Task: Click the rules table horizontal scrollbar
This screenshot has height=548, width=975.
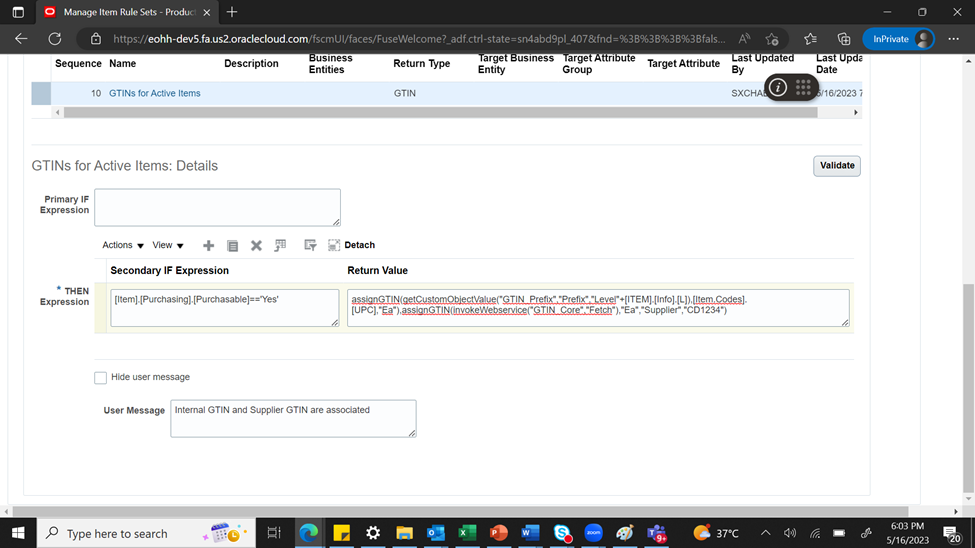Action: 440,113
